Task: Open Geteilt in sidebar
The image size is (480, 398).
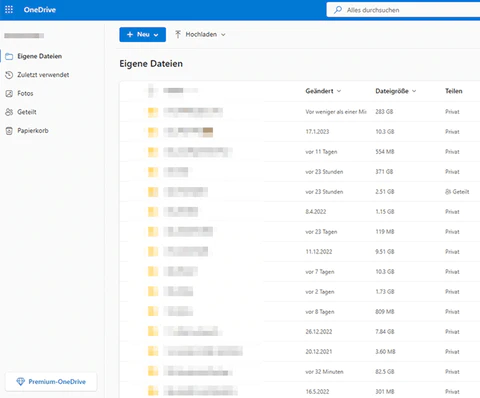Action: 27,112
